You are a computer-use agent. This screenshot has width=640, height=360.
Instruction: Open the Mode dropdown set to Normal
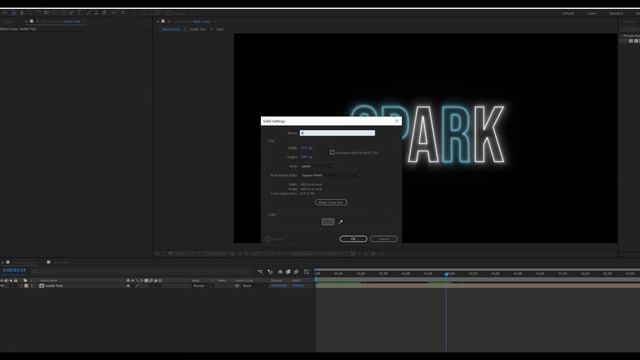(x=200, y=286)
